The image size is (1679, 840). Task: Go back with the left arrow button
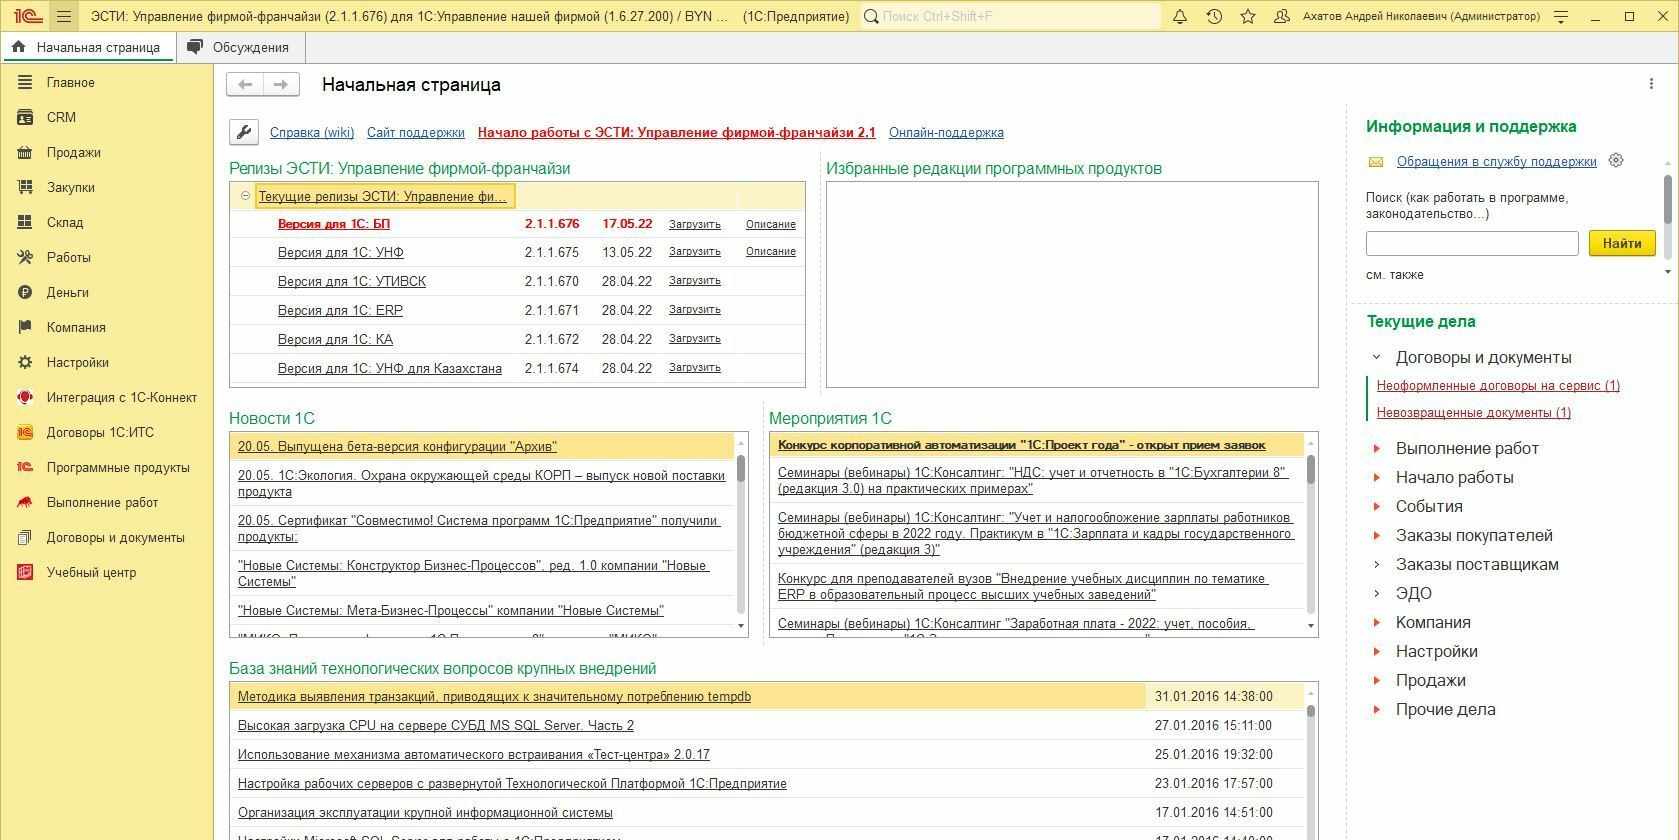(x=245, y=85)
